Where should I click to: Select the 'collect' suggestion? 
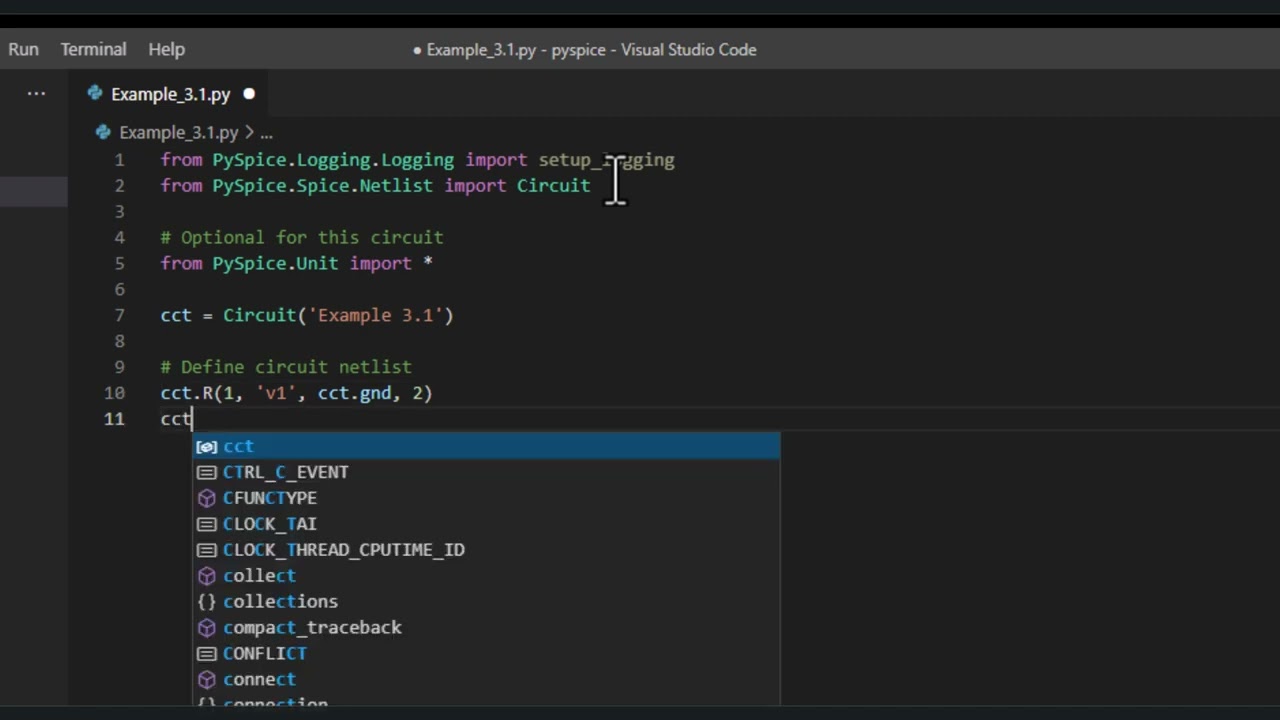point(486,576)
